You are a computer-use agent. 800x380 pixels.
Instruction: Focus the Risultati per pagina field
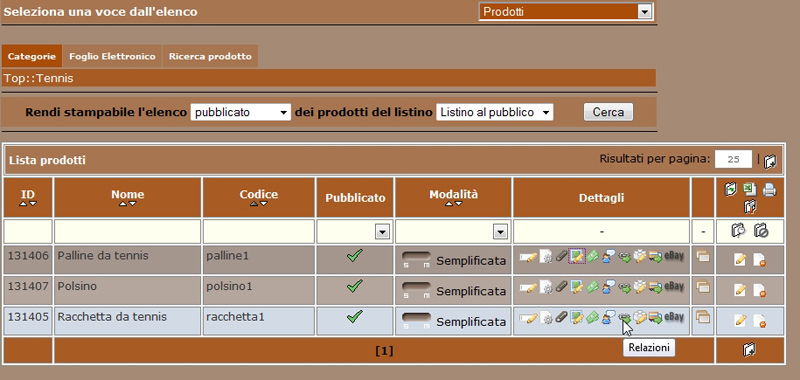coord(733,159)
